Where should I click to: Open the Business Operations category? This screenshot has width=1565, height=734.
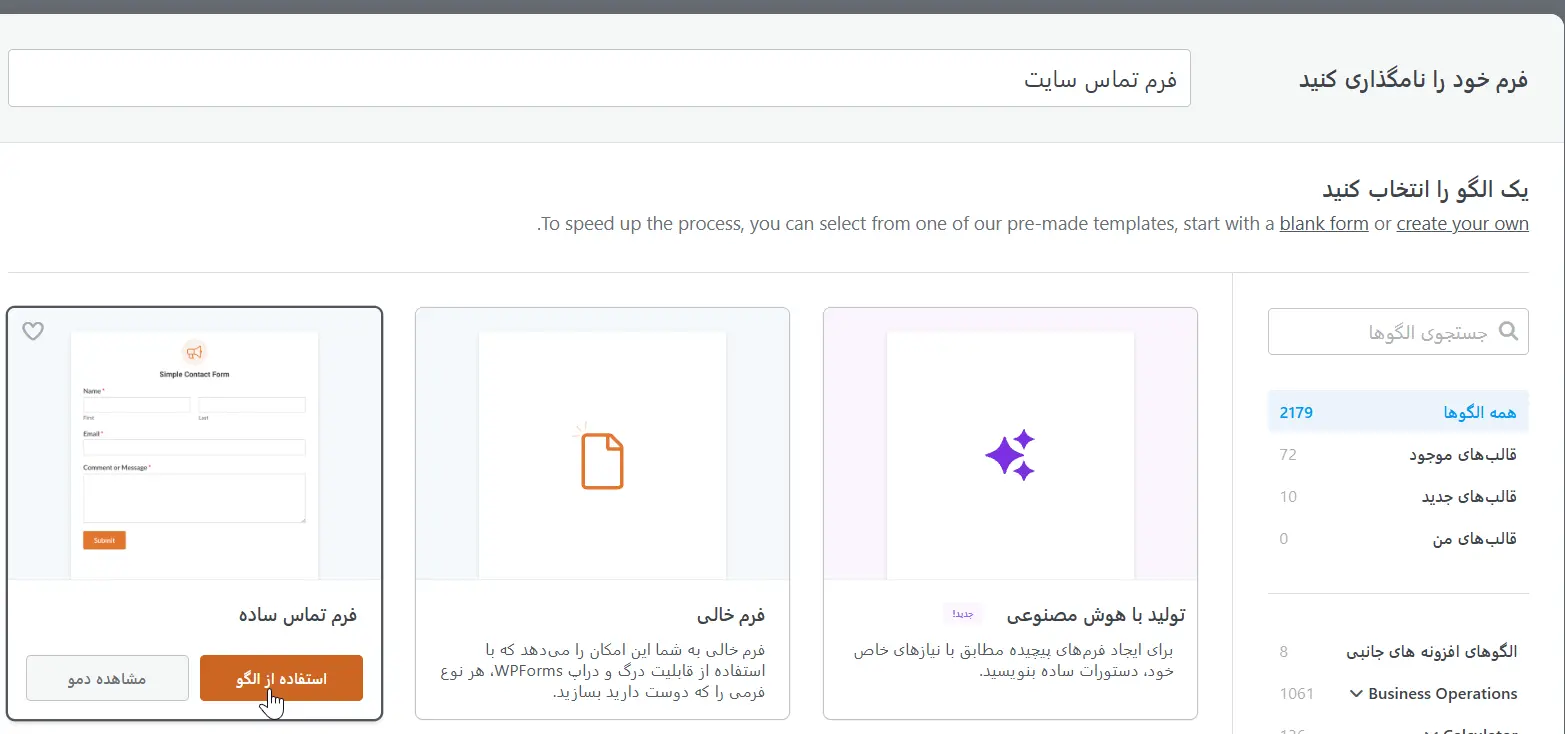click(x=1398, y=693)
